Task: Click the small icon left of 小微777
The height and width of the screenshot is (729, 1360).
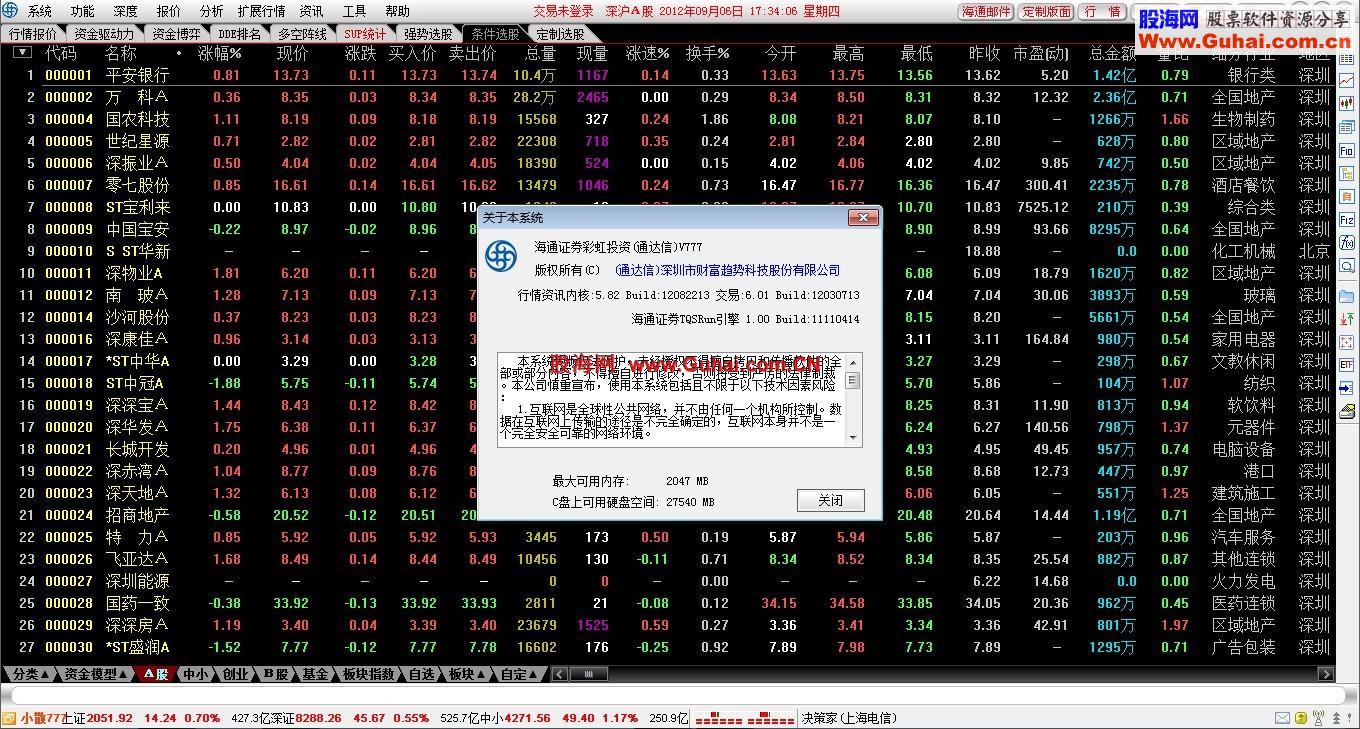Action: point(10,718)
